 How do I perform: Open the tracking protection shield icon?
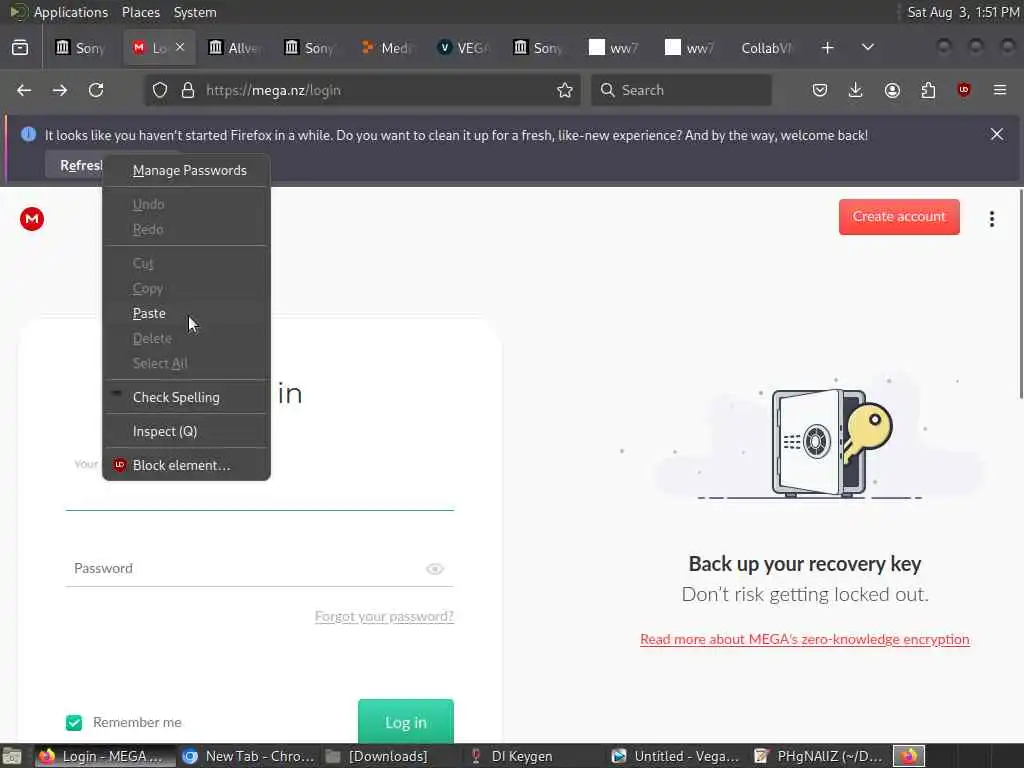pos(160,90)
